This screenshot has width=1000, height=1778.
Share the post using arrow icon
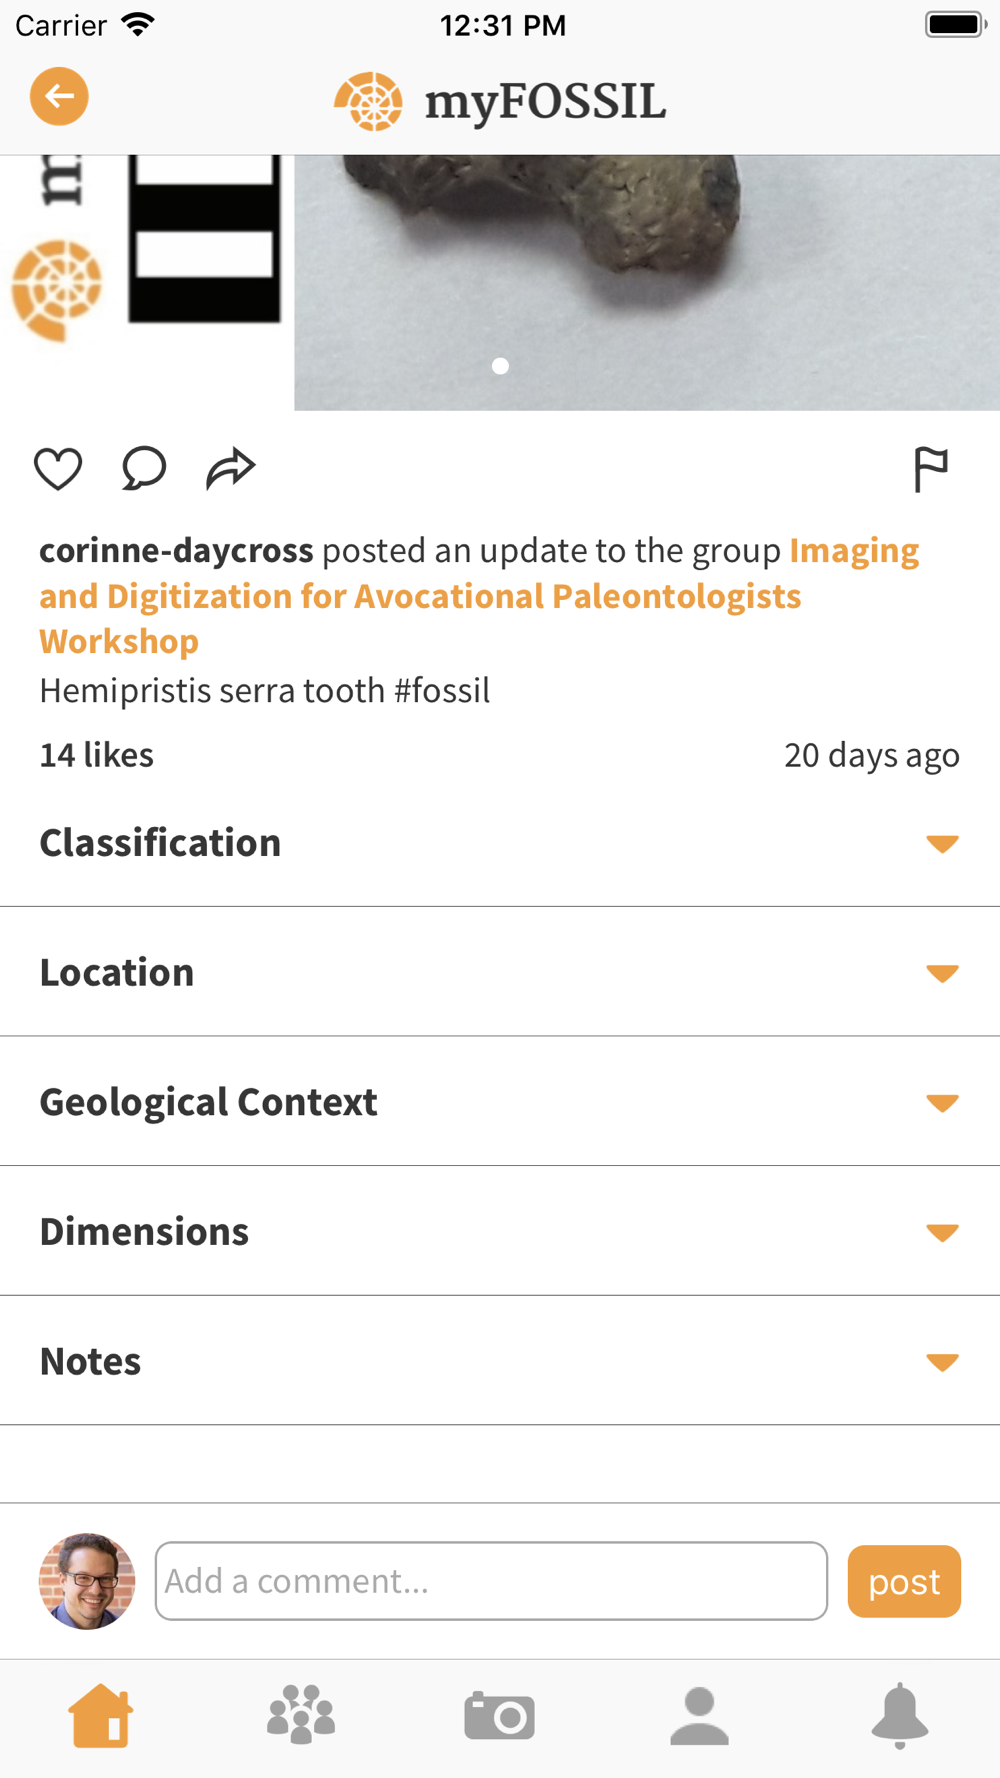click(231, 468)
